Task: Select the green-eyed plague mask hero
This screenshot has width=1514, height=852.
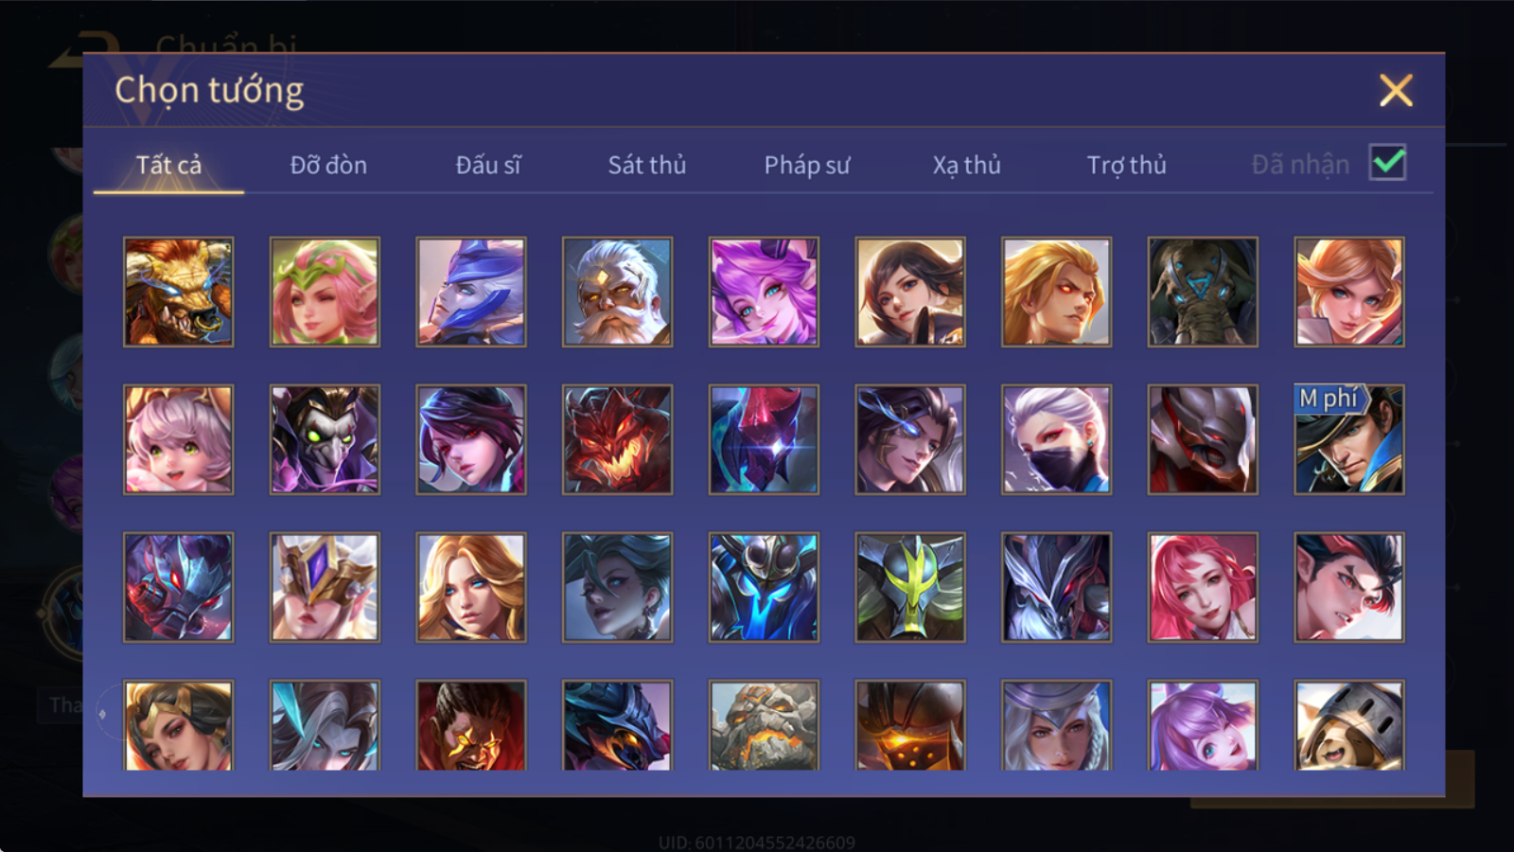Action: tap(325, 440)
